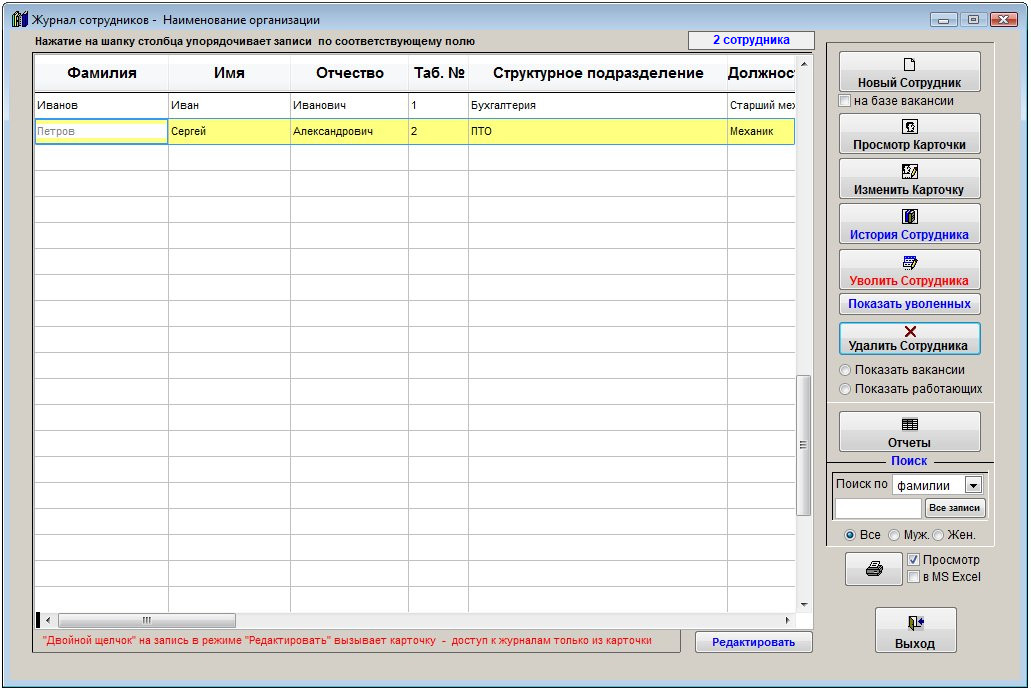Sort by the 'Таб. №' column header
The image size is (1031, 688).
439,73
